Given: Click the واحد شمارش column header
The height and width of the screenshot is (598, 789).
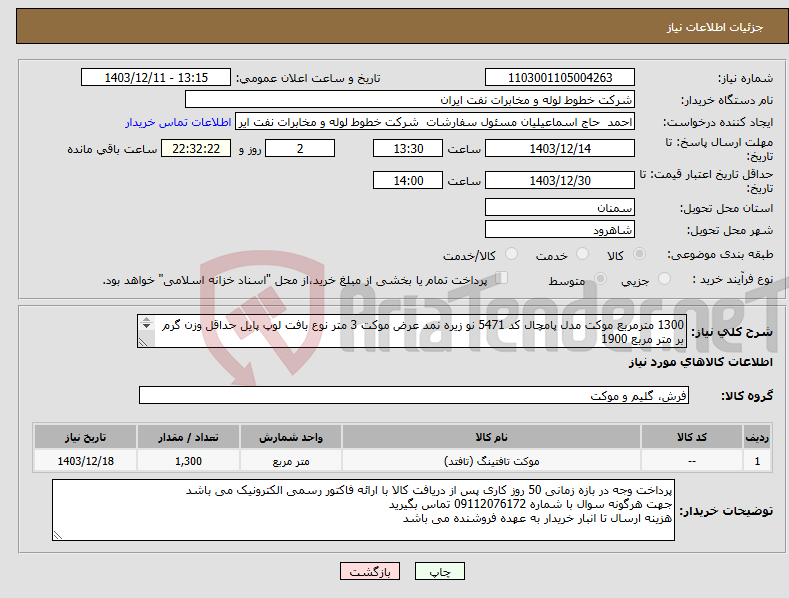Looking at the screenshot, I should [291, 437].
